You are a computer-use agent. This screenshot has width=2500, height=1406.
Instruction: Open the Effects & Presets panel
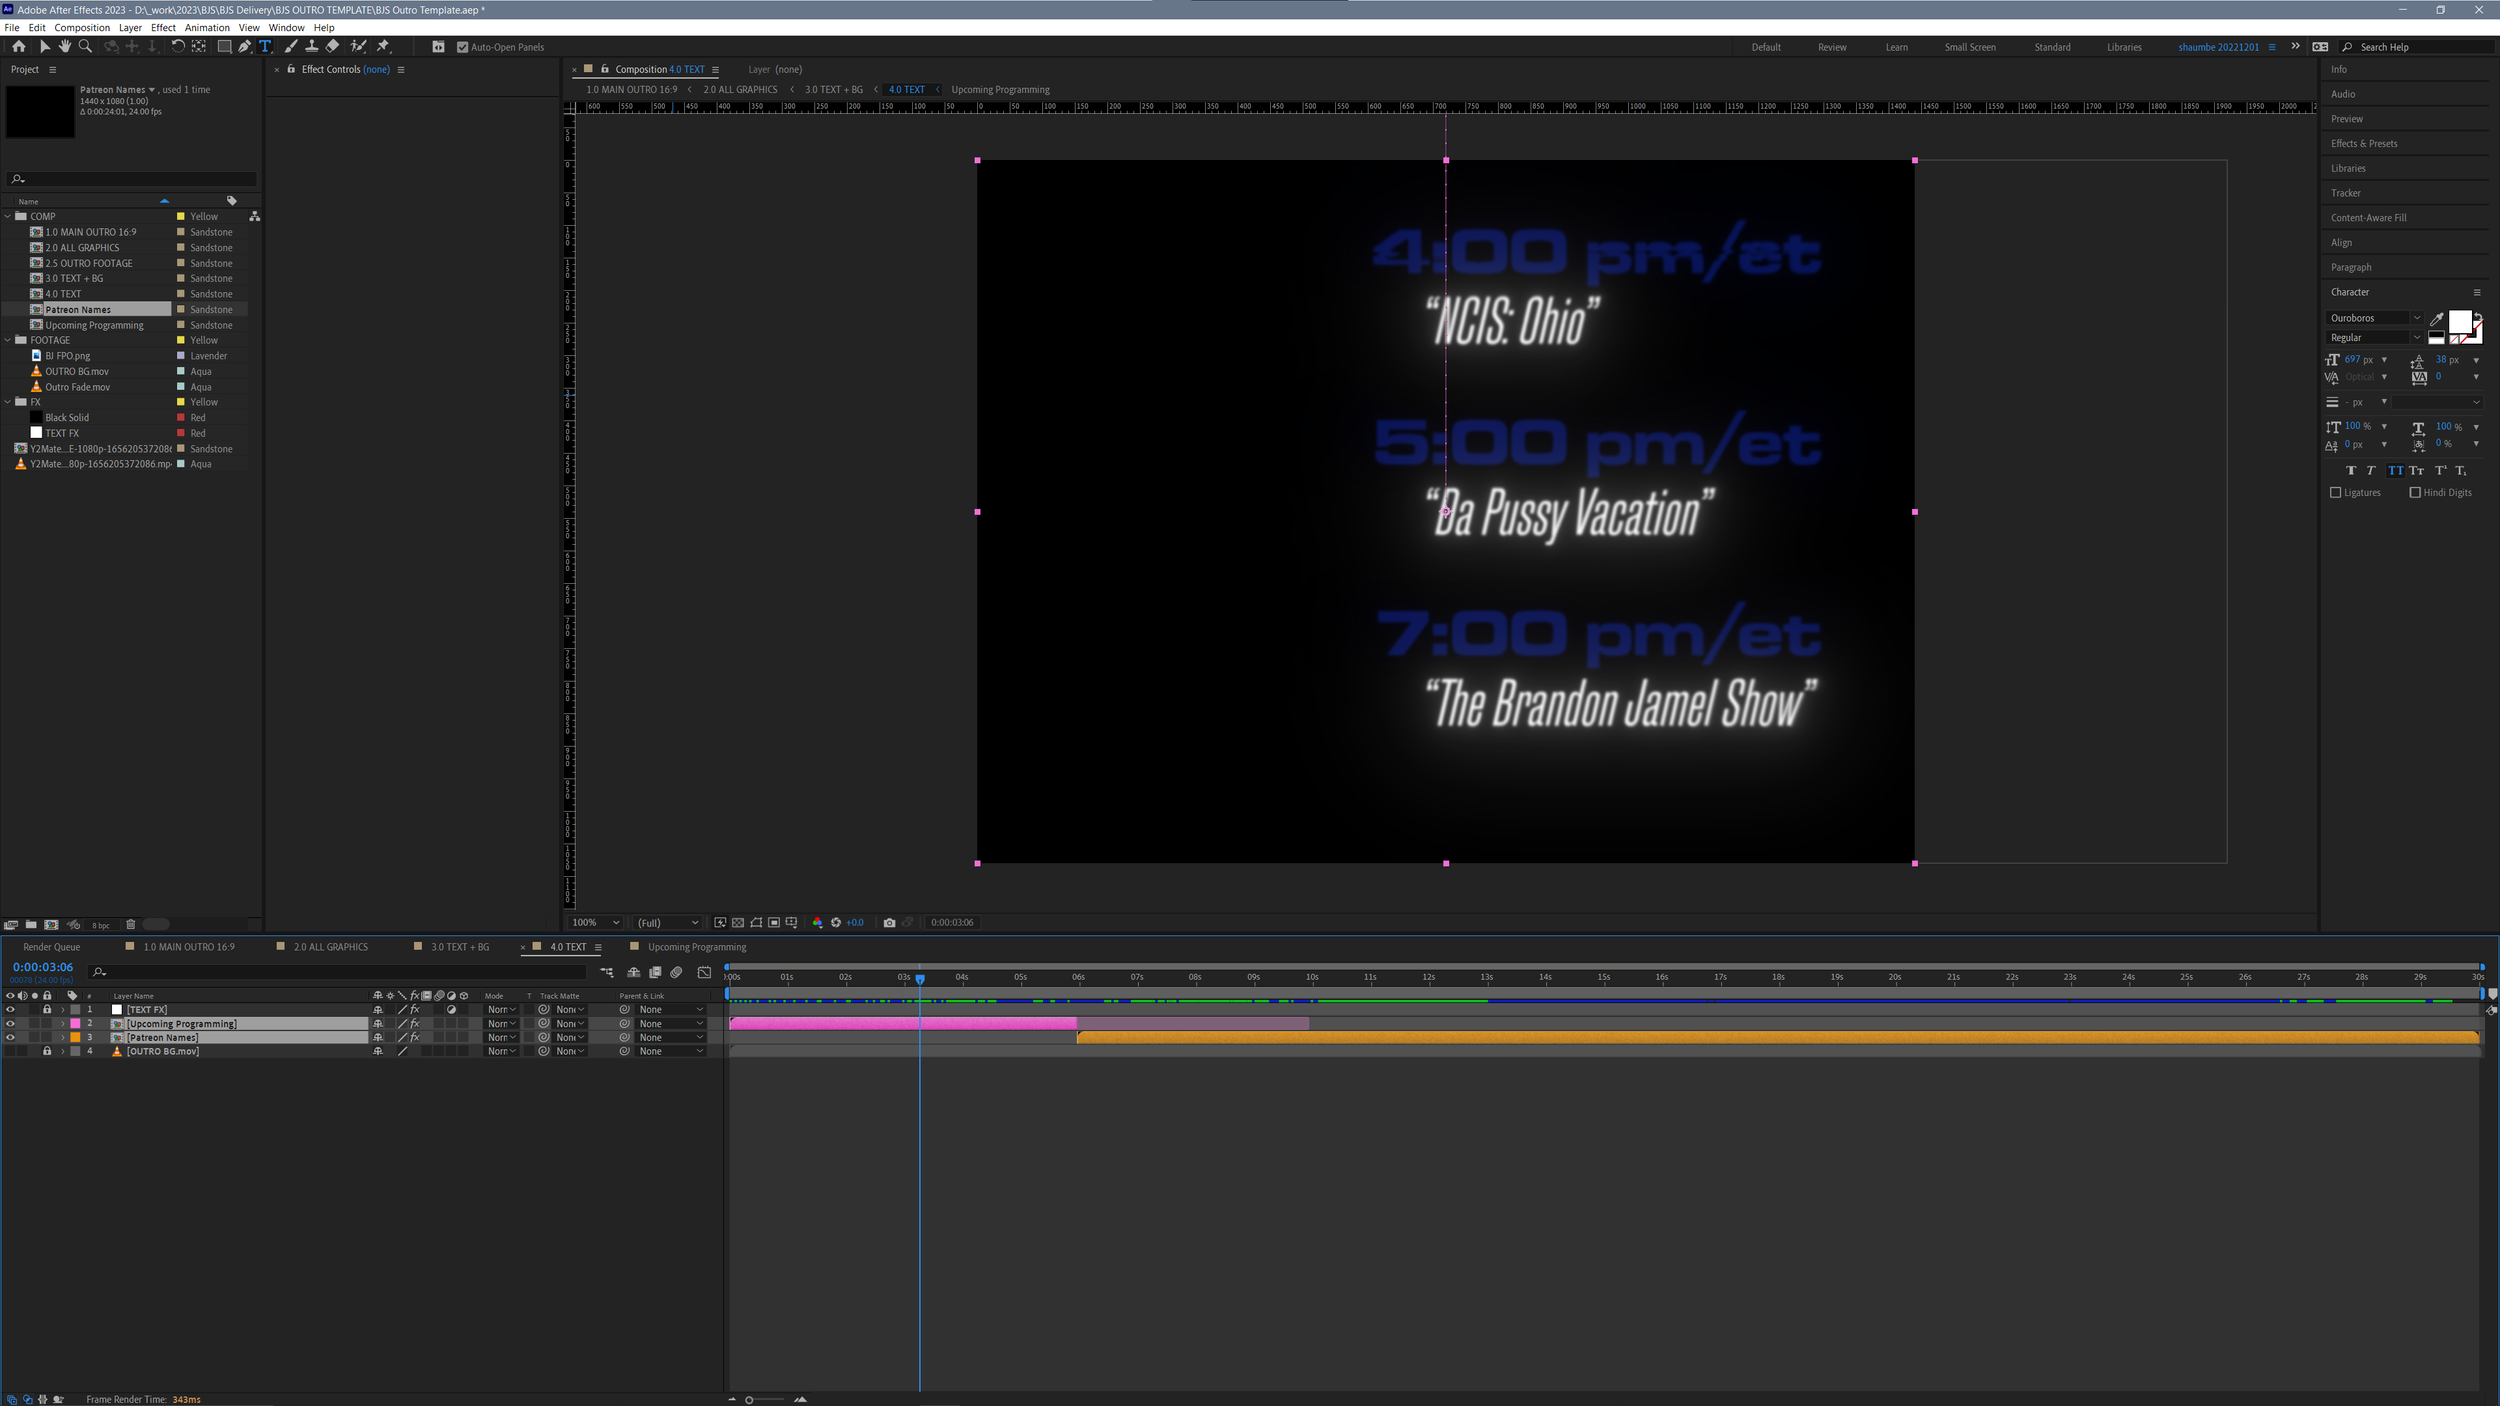click(2363, 143)
